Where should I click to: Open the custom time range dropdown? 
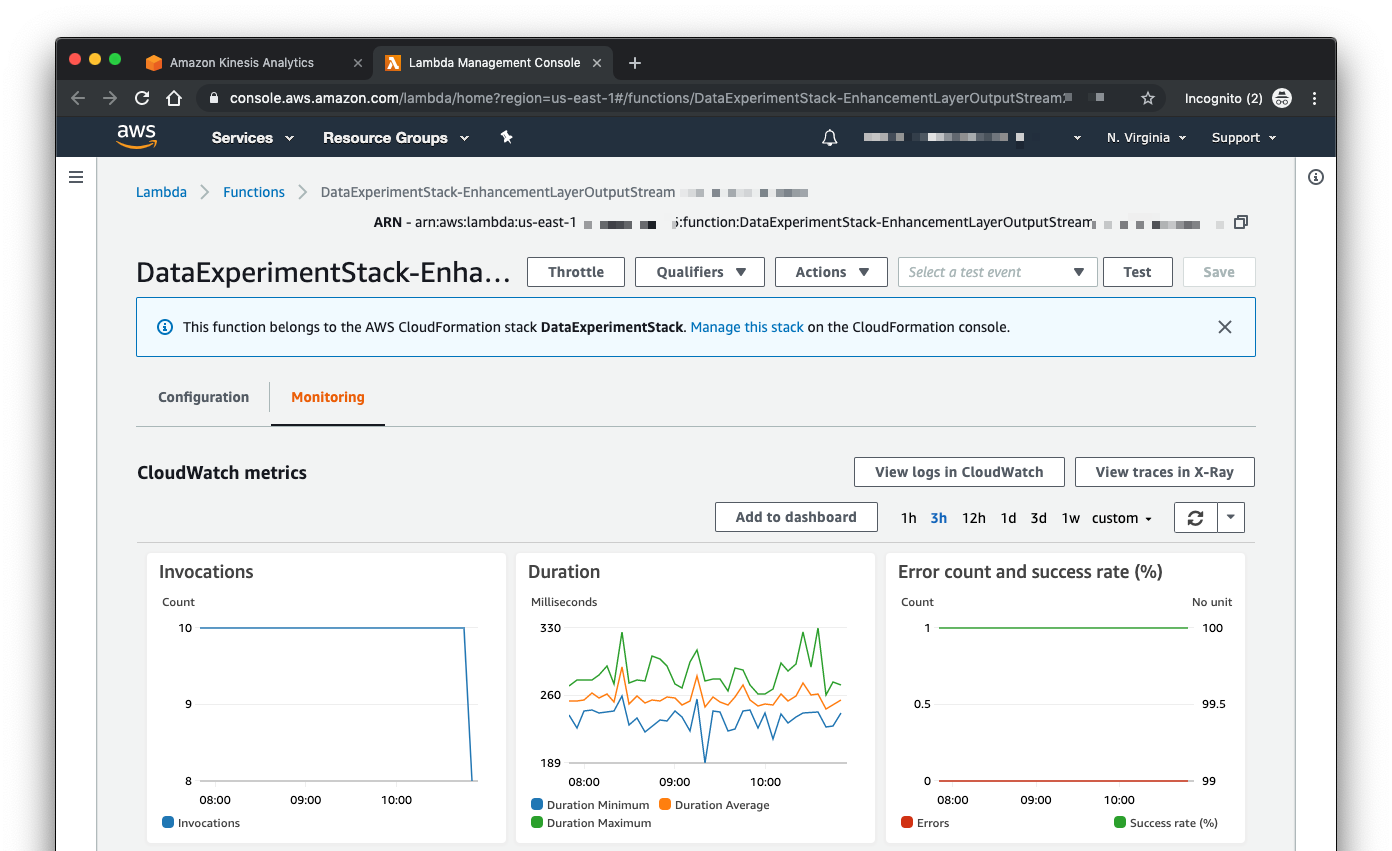click(1122, 518)
